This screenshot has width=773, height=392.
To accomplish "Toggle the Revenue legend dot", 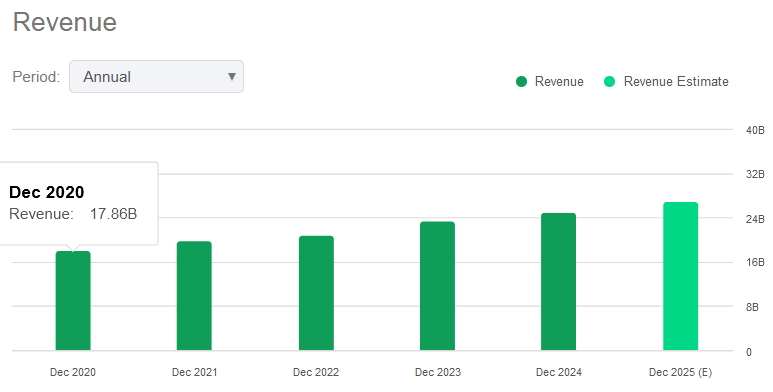I will [521, 81].
